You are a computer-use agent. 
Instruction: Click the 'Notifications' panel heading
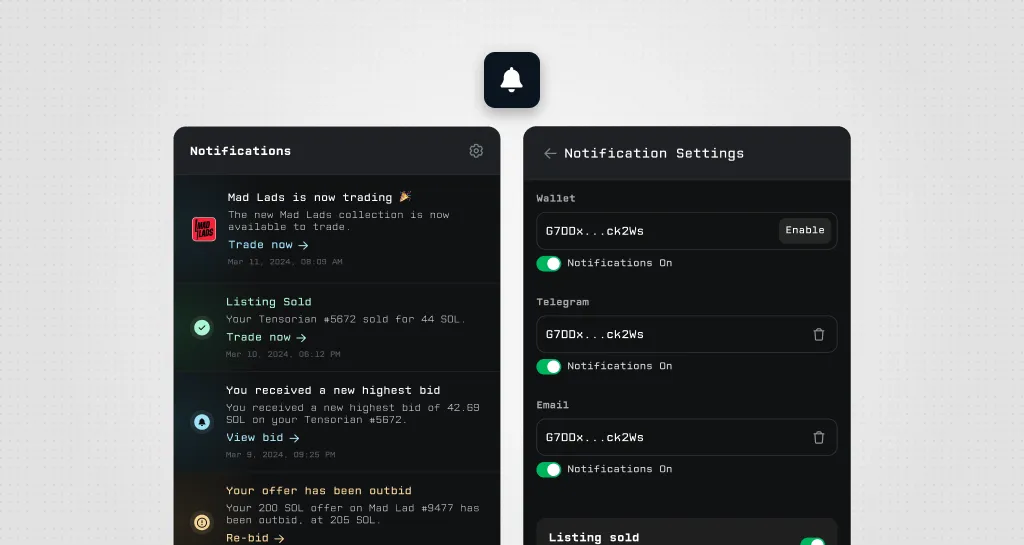240,151
